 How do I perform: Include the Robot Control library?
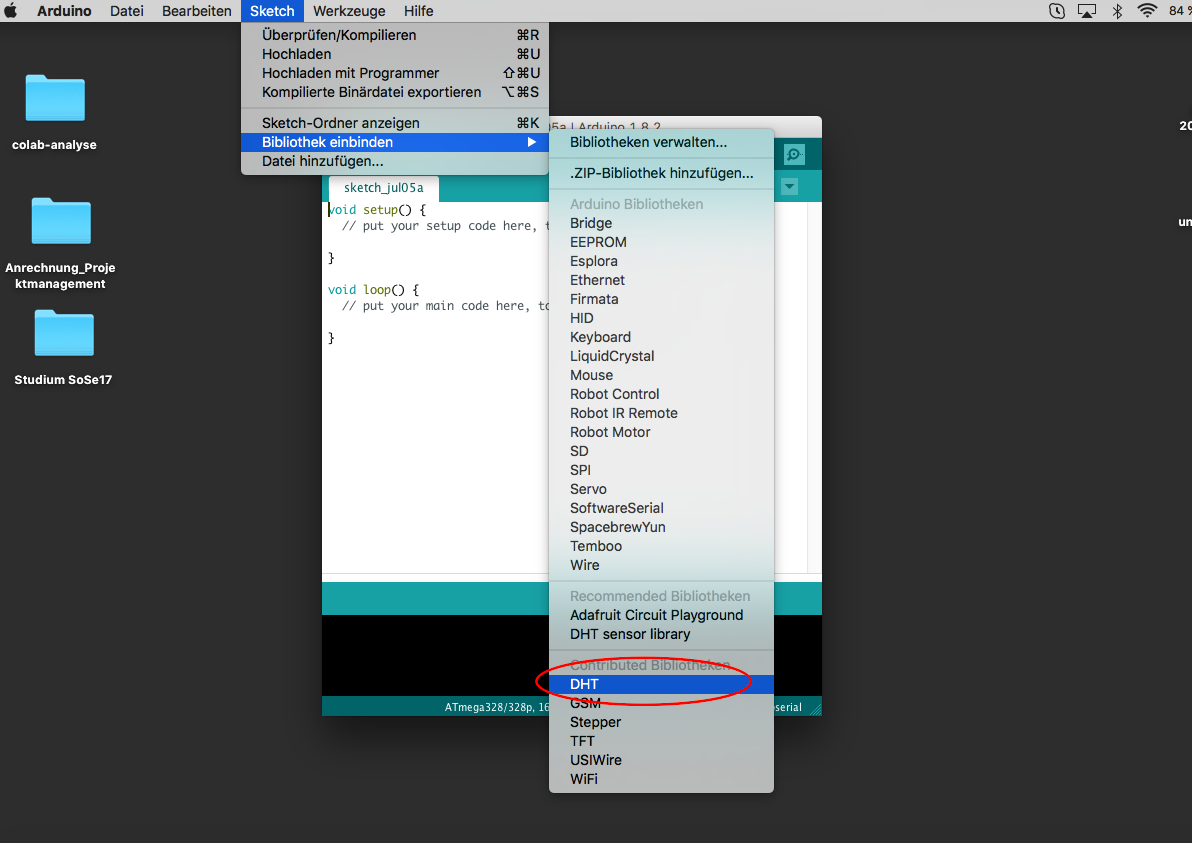click(661, 395)
